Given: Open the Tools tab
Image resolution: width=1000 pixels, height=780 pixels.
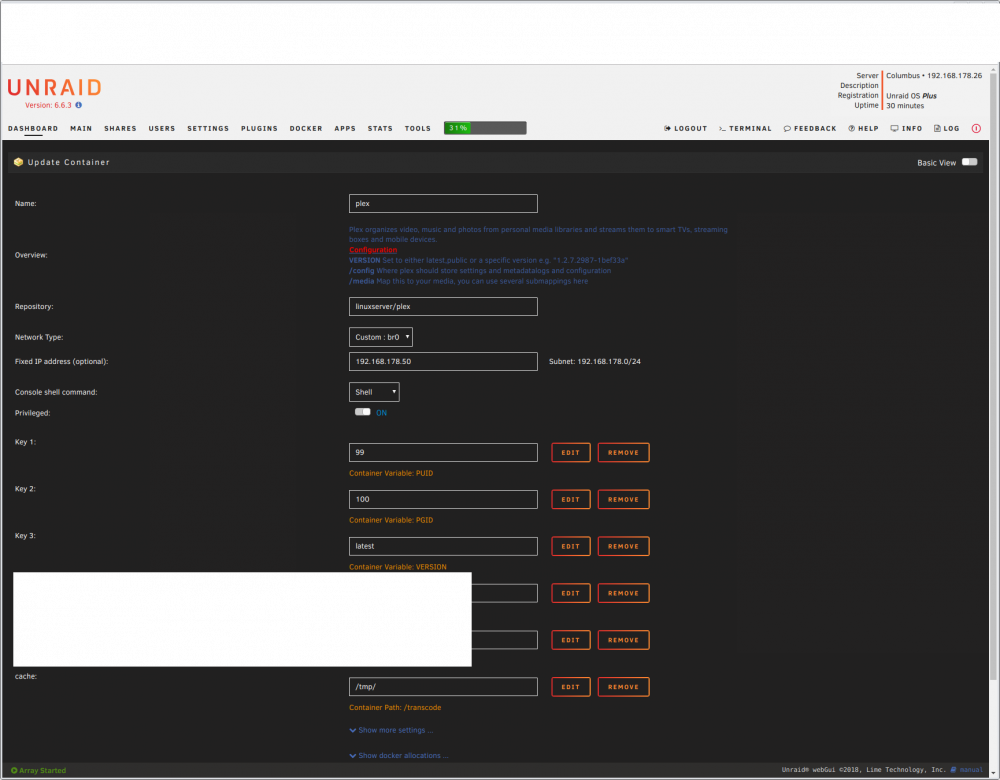Looking at the screenshot, I should point(418,128).
